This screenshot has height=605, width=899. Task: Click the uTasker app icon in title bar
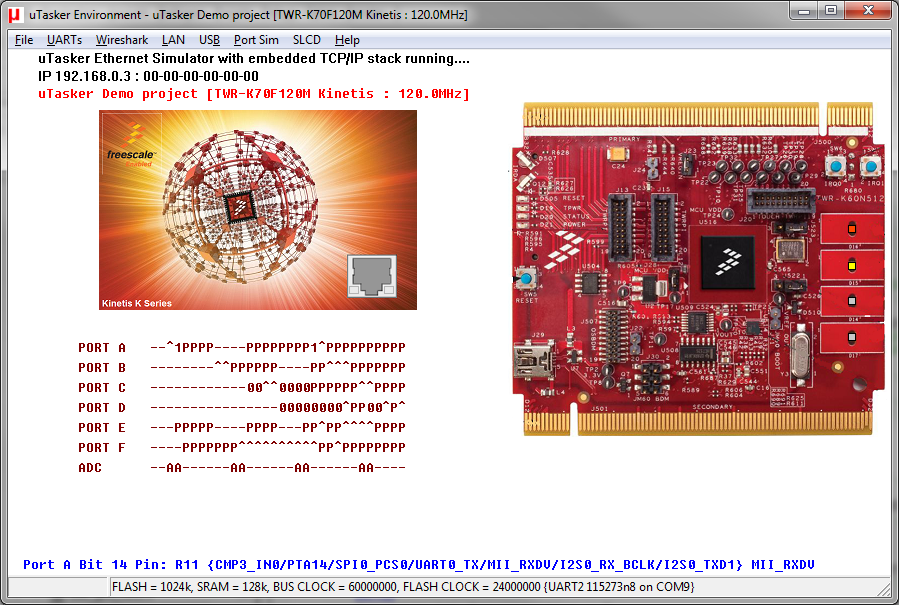14,14
